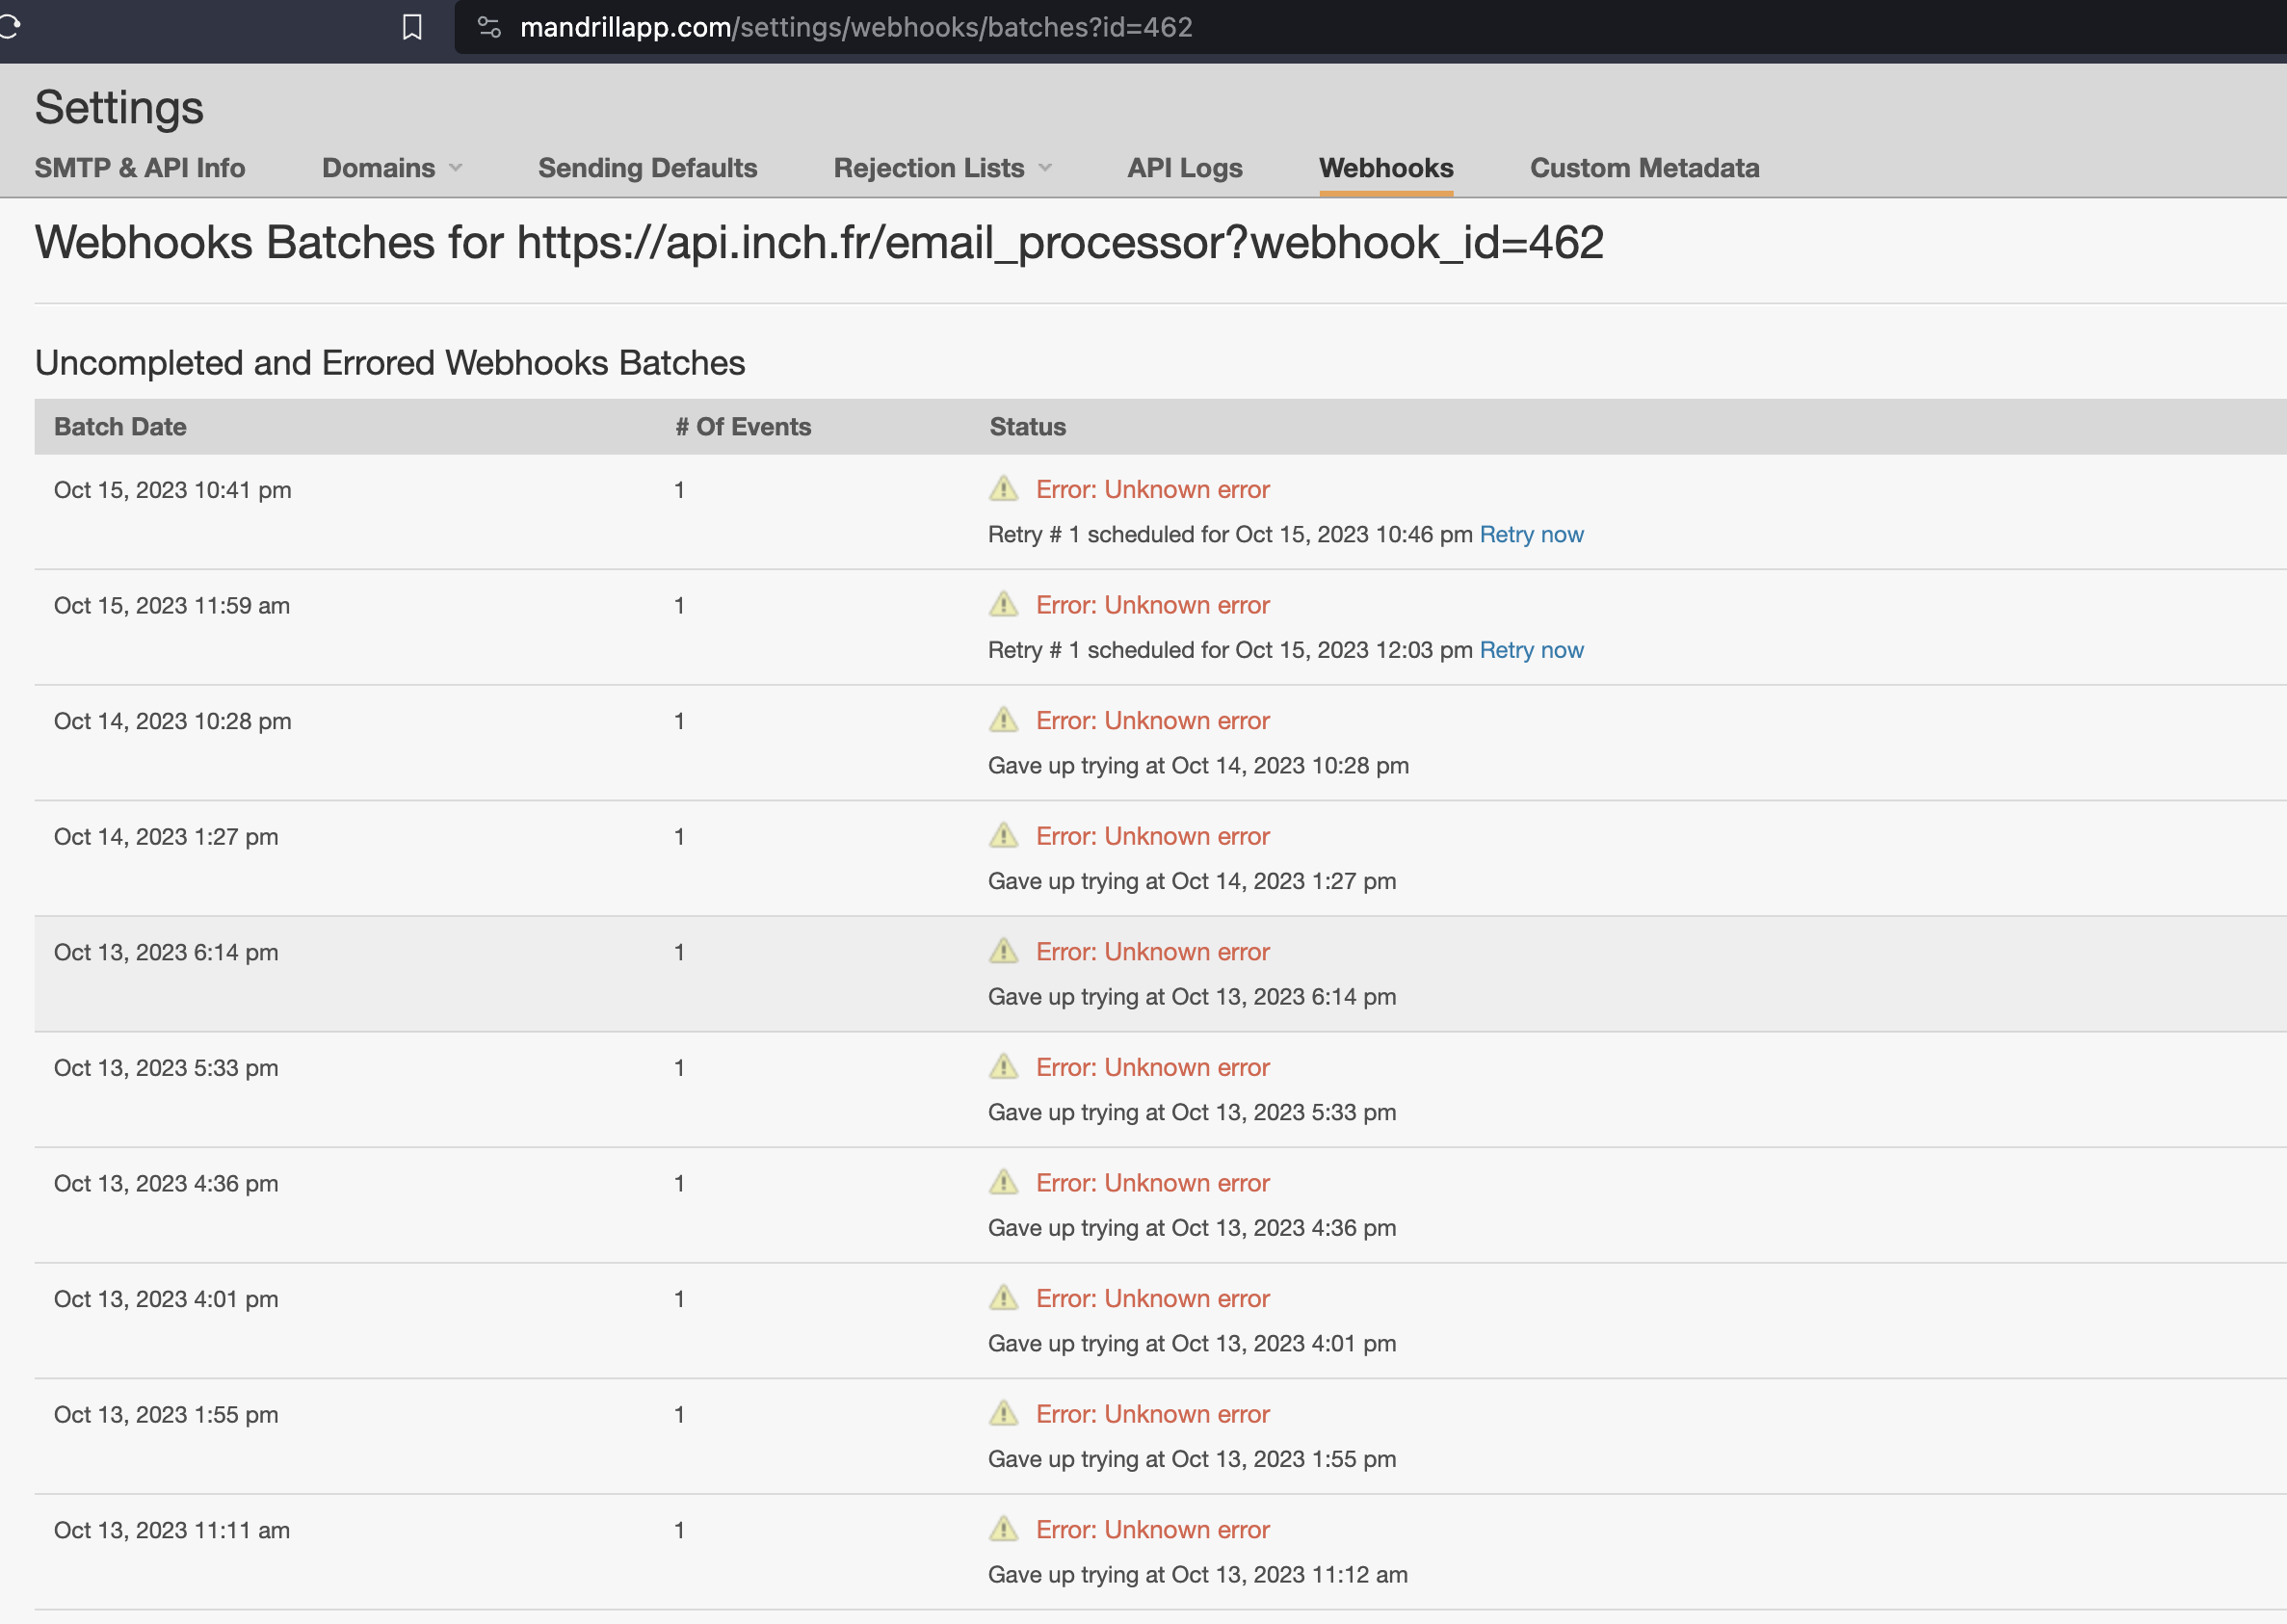Screen dimensions: 2287x1624
Task: Click batch date Oct 15, 2023 10:41 pm
Action: pyautogui.click(x=172, y=490)
